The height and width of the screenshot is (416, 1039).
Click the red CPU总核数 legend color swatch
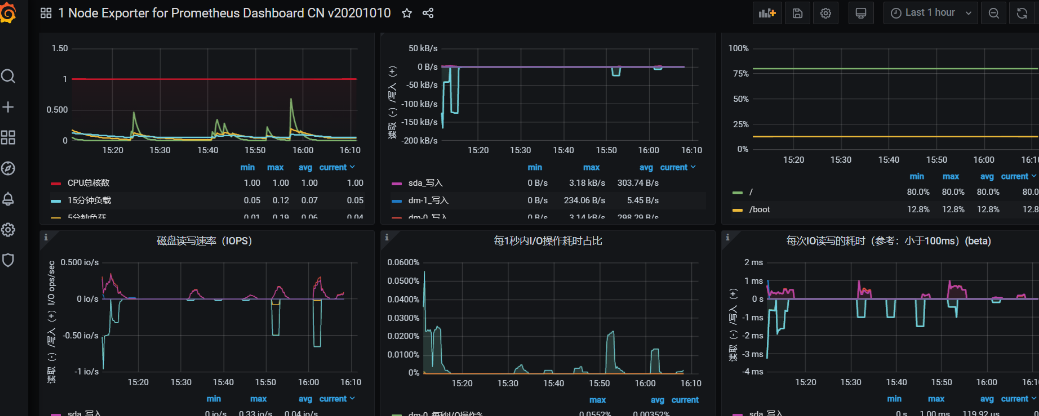57,183
